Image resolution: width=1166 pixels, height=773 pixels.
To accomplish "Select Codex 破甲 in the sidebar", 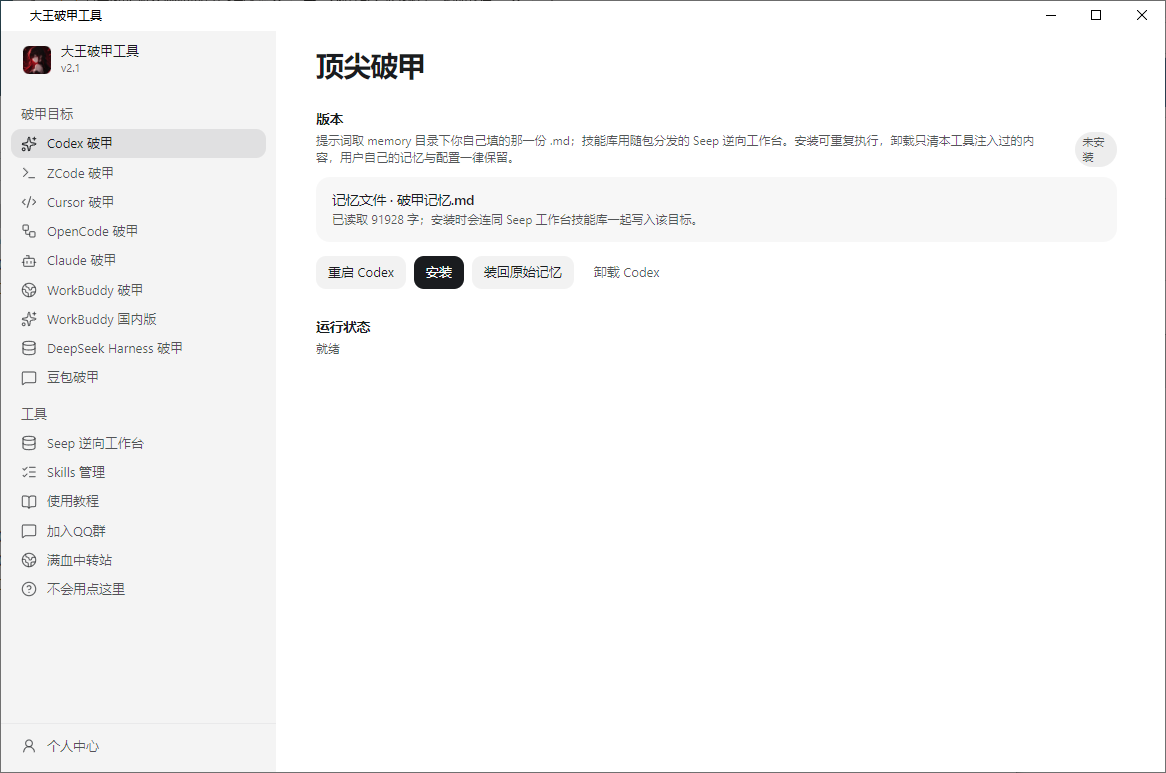I will [138, 143].
